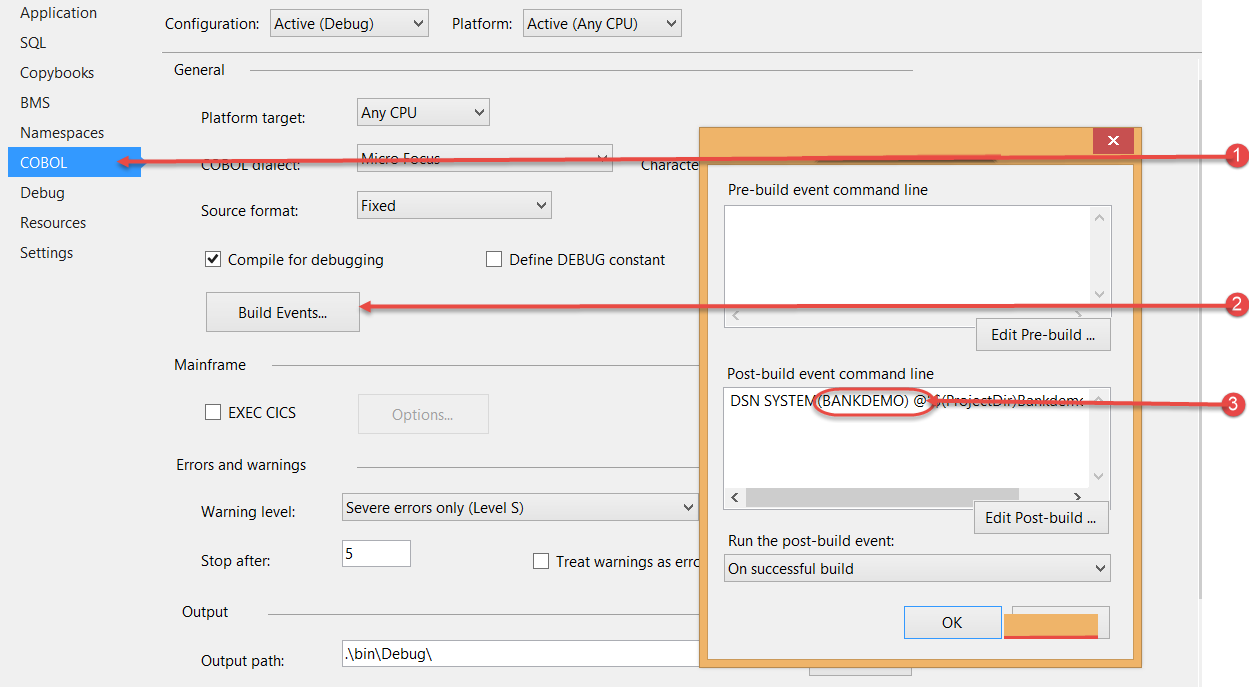Screen dimensions: 1249x687
Task: Open the Source format dropdown
Action: 454,206
